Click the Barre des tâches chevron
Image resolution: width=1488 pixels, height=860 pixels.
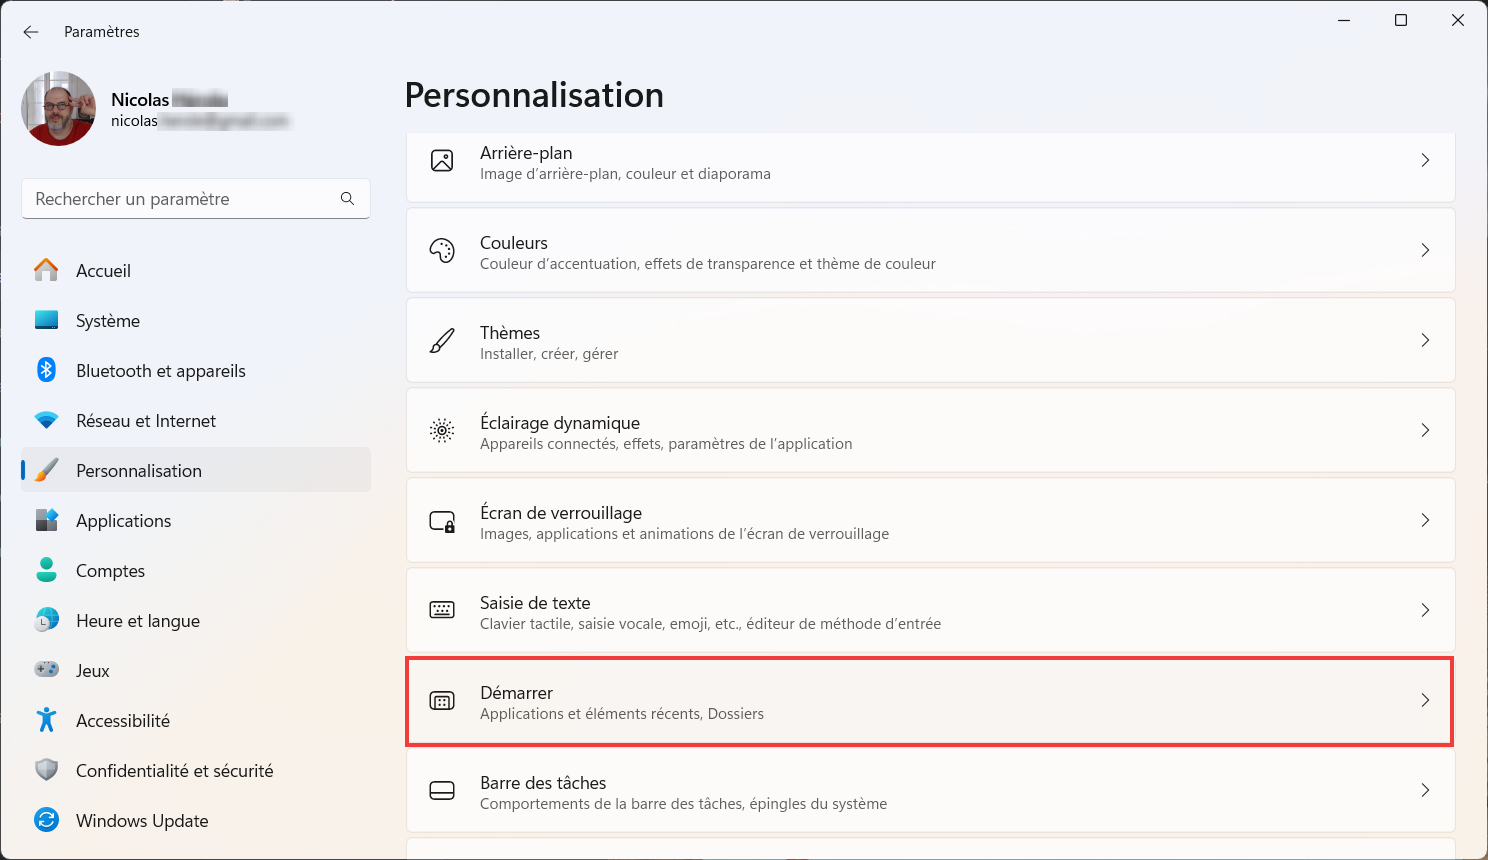coord(1425,790)
